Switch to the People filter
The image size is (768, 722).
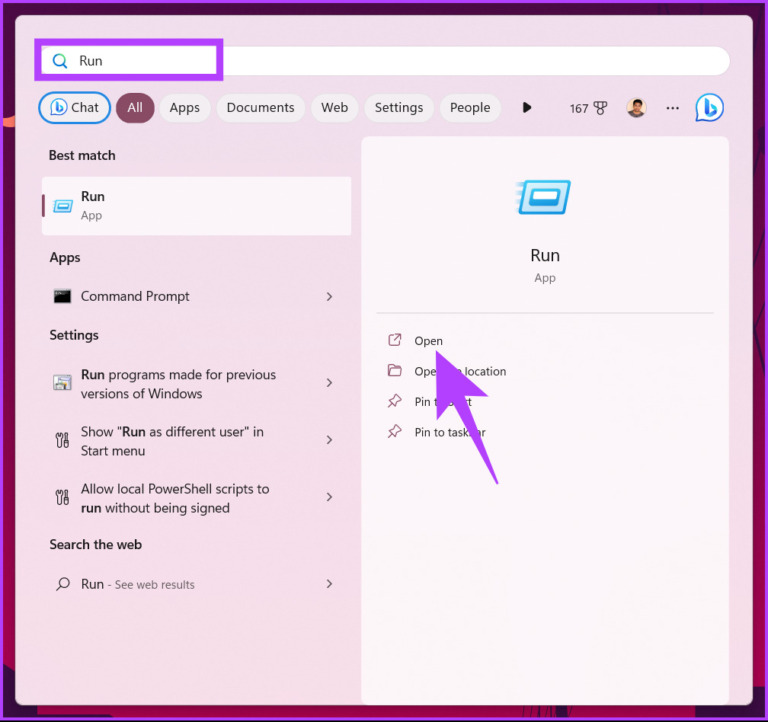[x=470, y=107]
